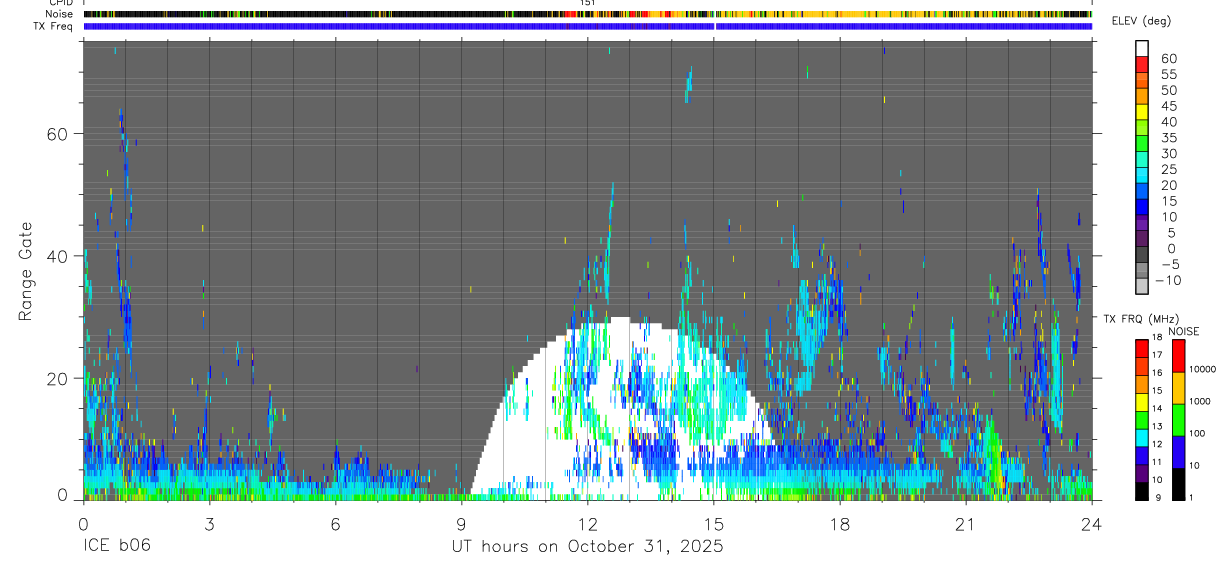The image size is (1228, 567).
Task: Click the 1000 label on the noise scale
Action: [1201, 401]
